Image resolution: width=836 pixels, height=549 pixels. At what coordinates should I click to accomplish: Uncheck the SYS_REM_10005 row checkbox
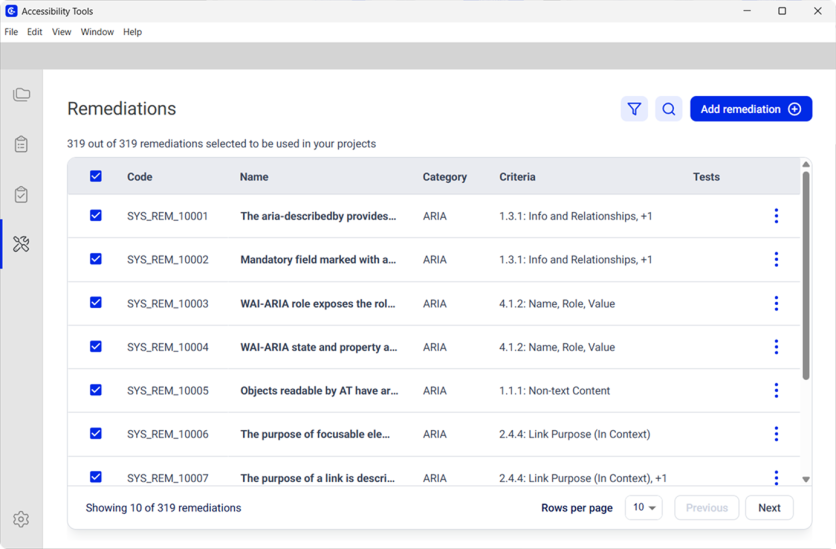(x=96, y=390)
